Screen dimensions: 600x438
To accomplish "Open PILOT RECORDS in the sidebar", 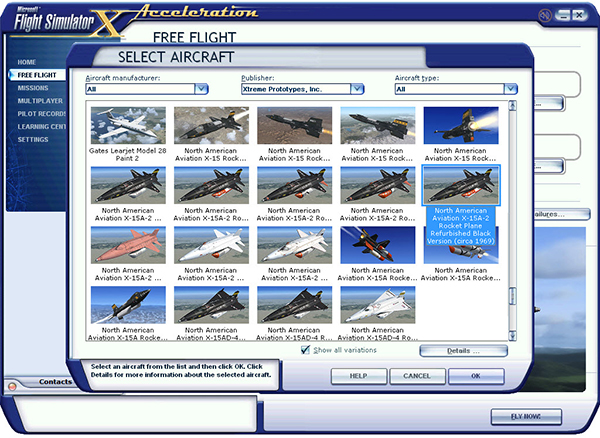I will pyautogui.click(x=41, y=114).
